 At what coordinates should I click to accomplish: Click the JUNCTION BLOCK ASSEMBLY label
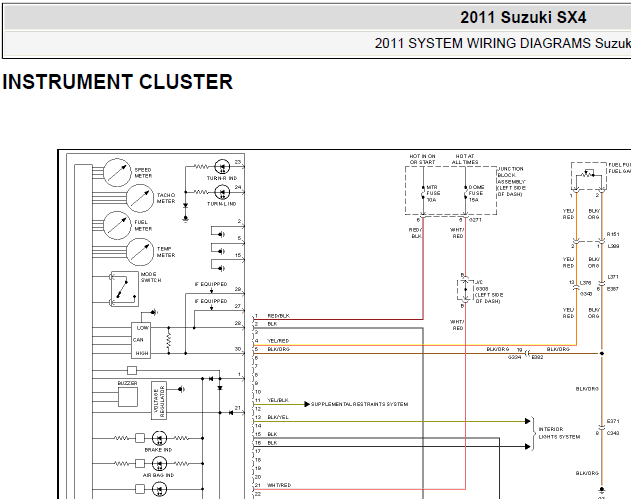click(x=511, y=181)
